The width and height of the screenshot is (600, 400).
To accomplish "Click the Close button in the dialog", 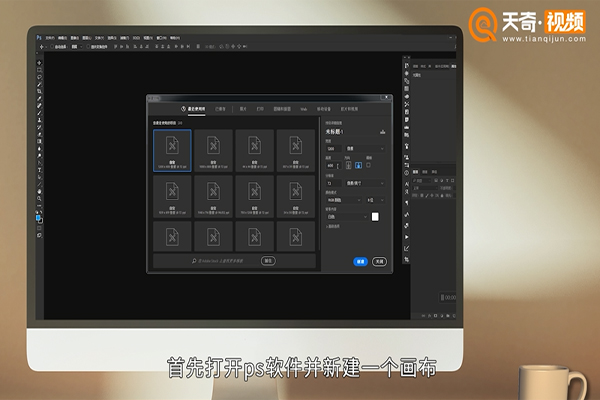I will click(x=380, y=261).
